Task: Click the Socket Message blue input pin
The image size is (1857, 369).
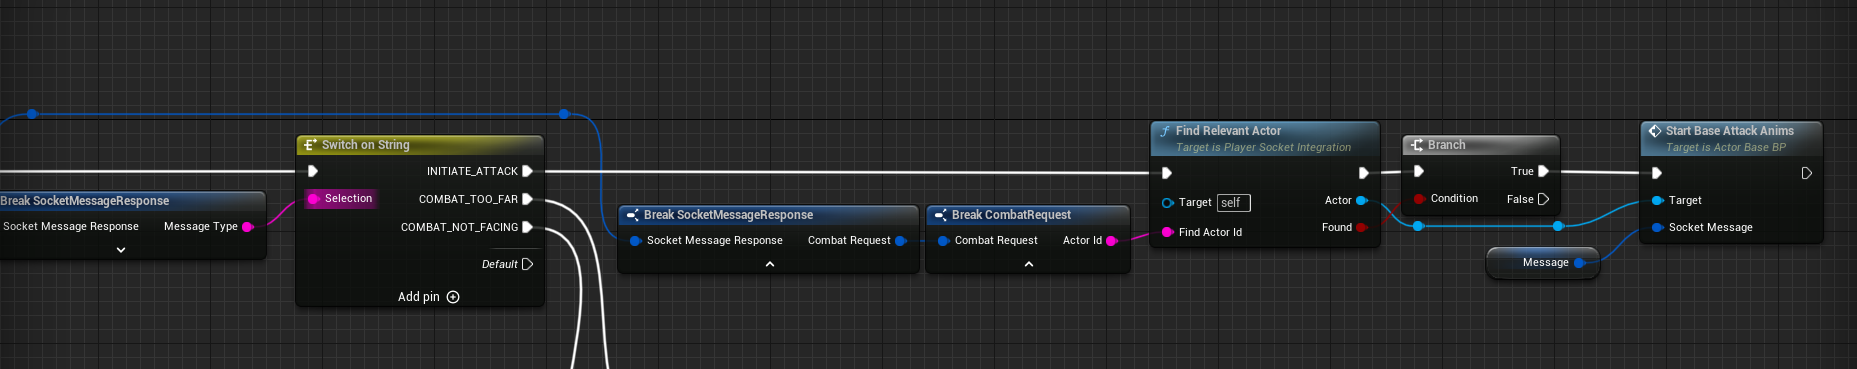Action: click(1657, 228)
